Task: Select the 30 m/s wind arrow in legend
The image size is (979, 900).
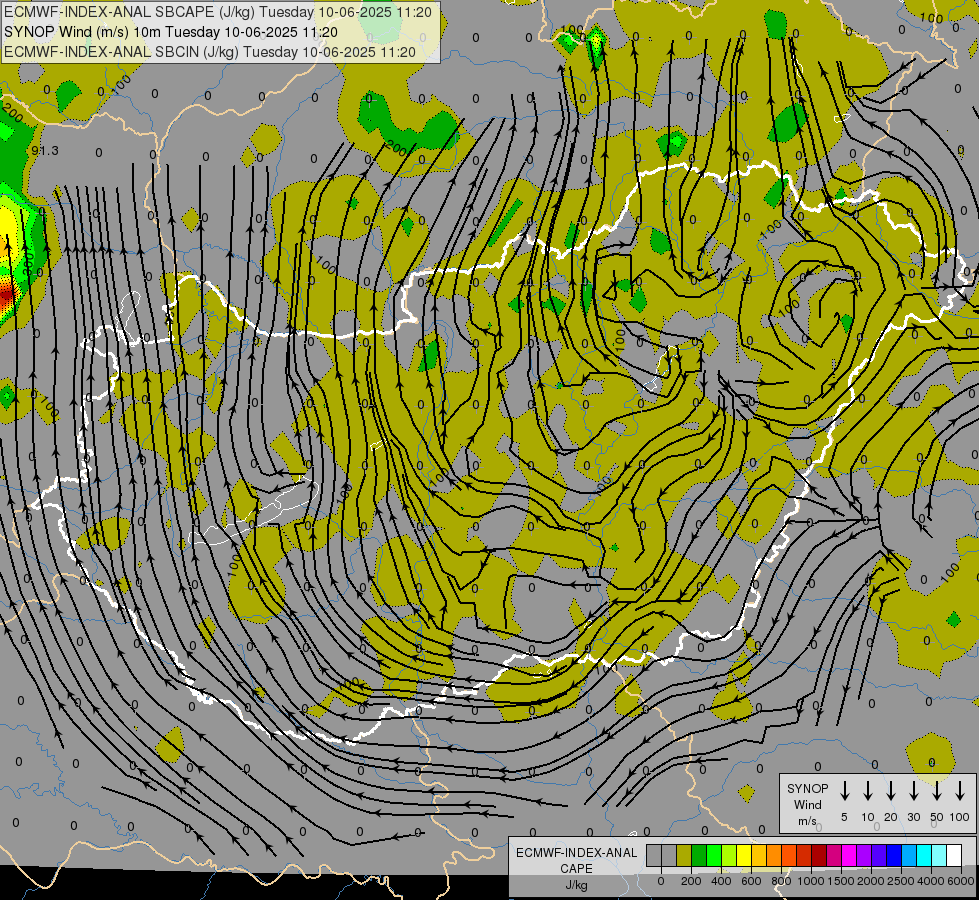Action: point(914,790)
